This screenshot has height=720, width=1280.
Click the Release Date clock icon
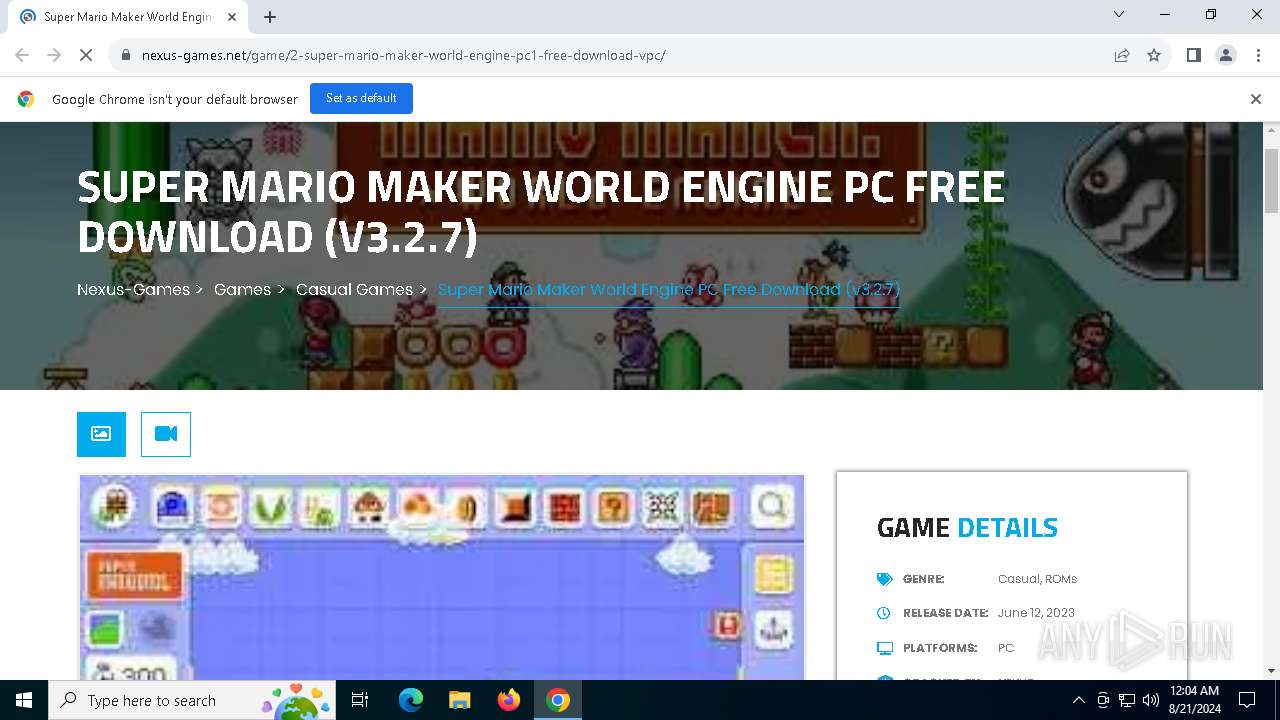pyautogui.click(x=884, y=613)
